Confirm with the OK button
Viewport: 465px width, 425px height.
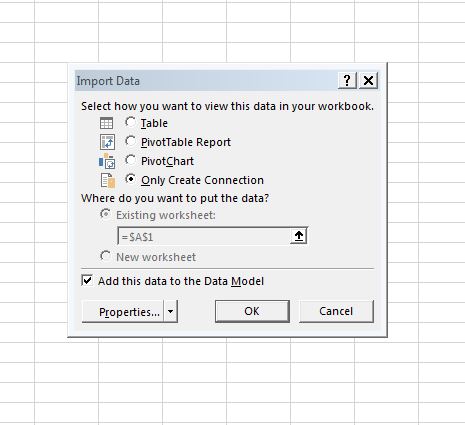(x=252, y=311)
